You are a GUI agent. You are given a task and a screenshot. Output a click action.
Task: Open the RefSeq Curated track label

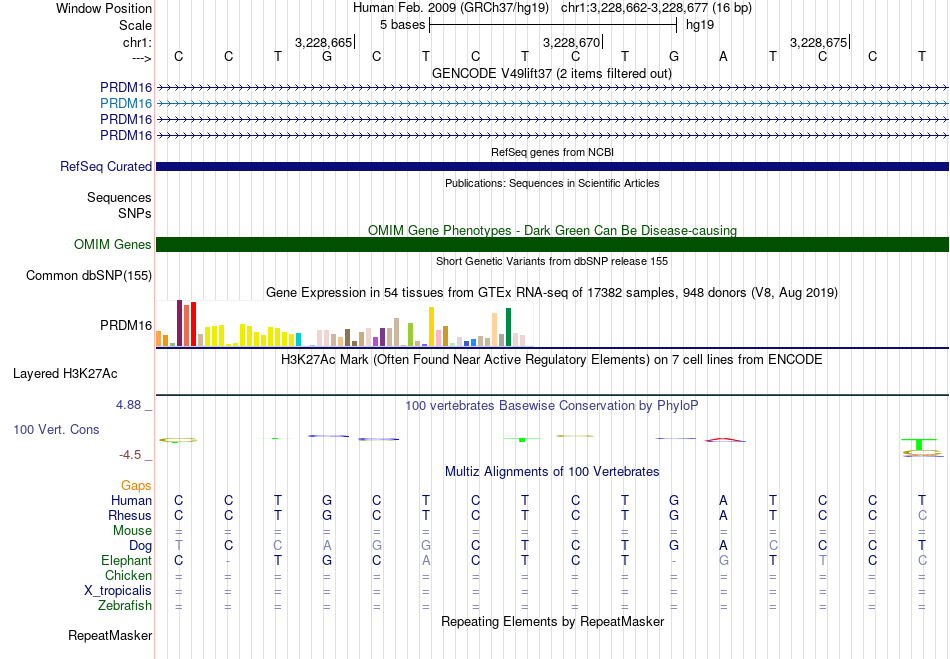(x=106, y=167)
